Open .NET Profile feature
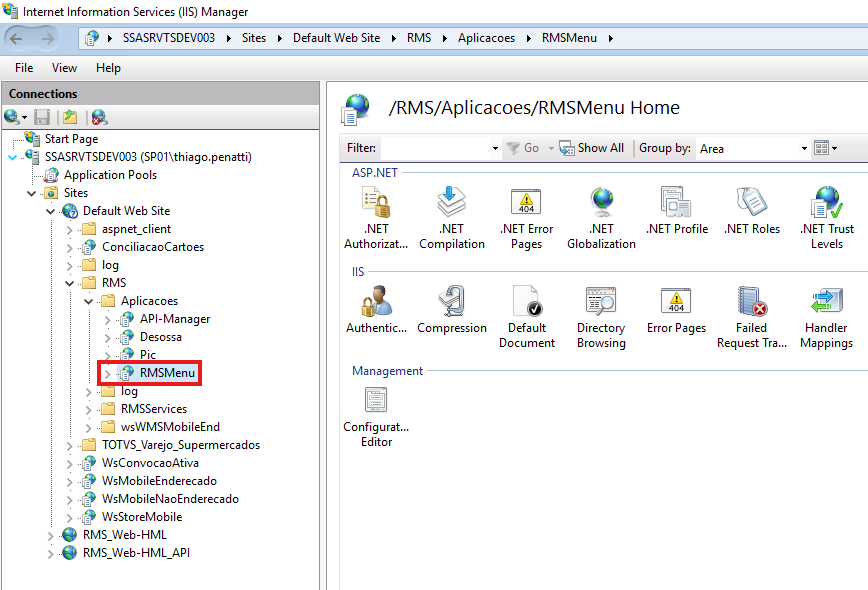This screenshot has width=868, height=590. tap(676, 210)
